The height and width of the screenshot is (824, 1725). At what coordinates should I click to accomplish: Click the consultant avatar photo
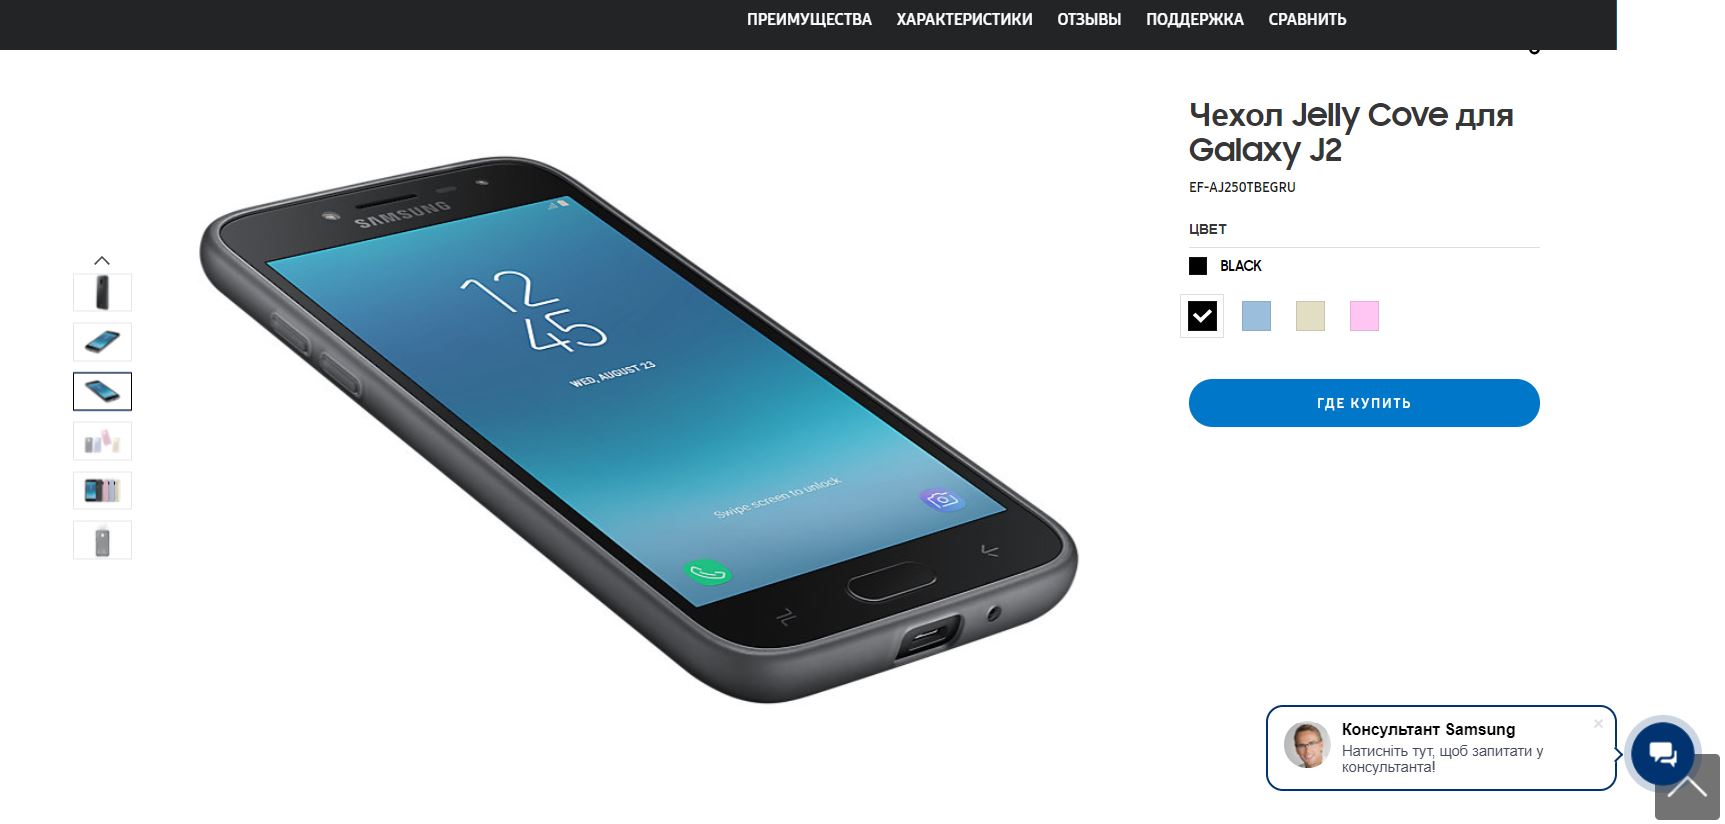pos(1307,745)
